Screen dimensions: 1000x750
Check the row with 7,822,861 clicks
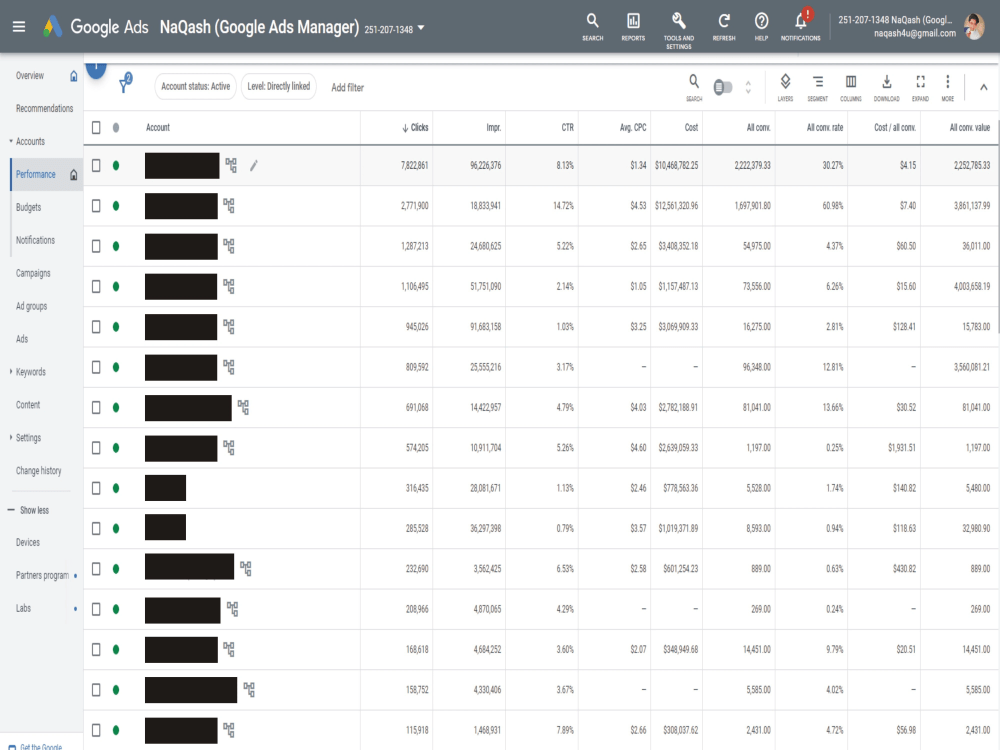96,166
